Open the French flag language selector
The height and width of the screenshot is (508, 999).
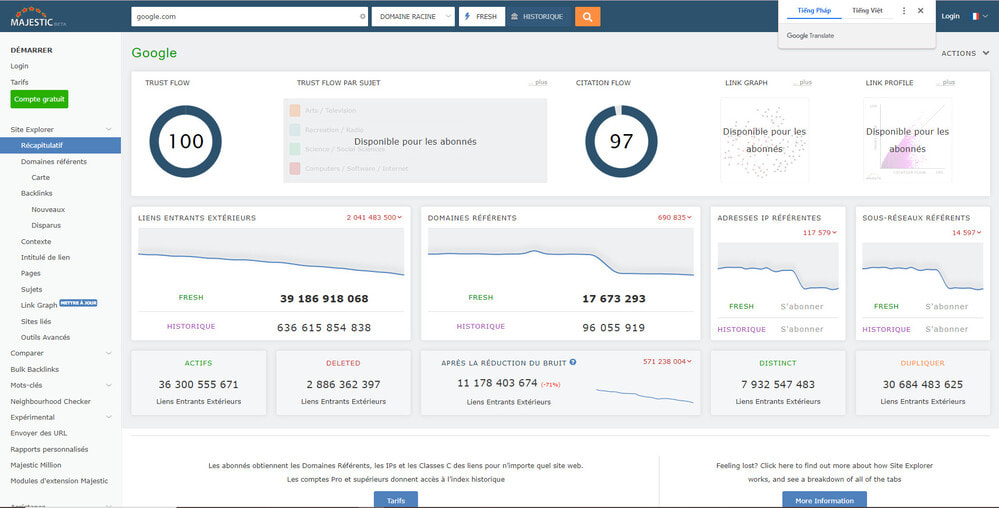tap(977, 16)
